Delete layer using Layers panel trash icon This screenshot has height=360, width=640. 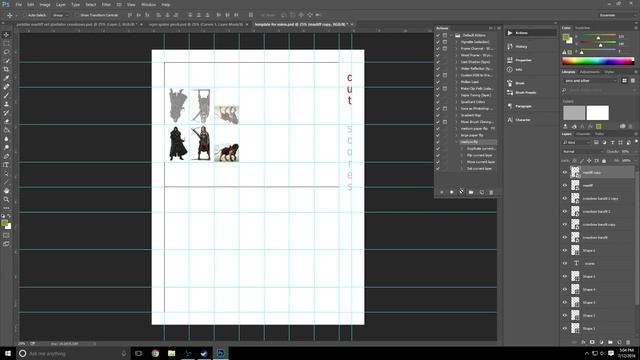628,342
